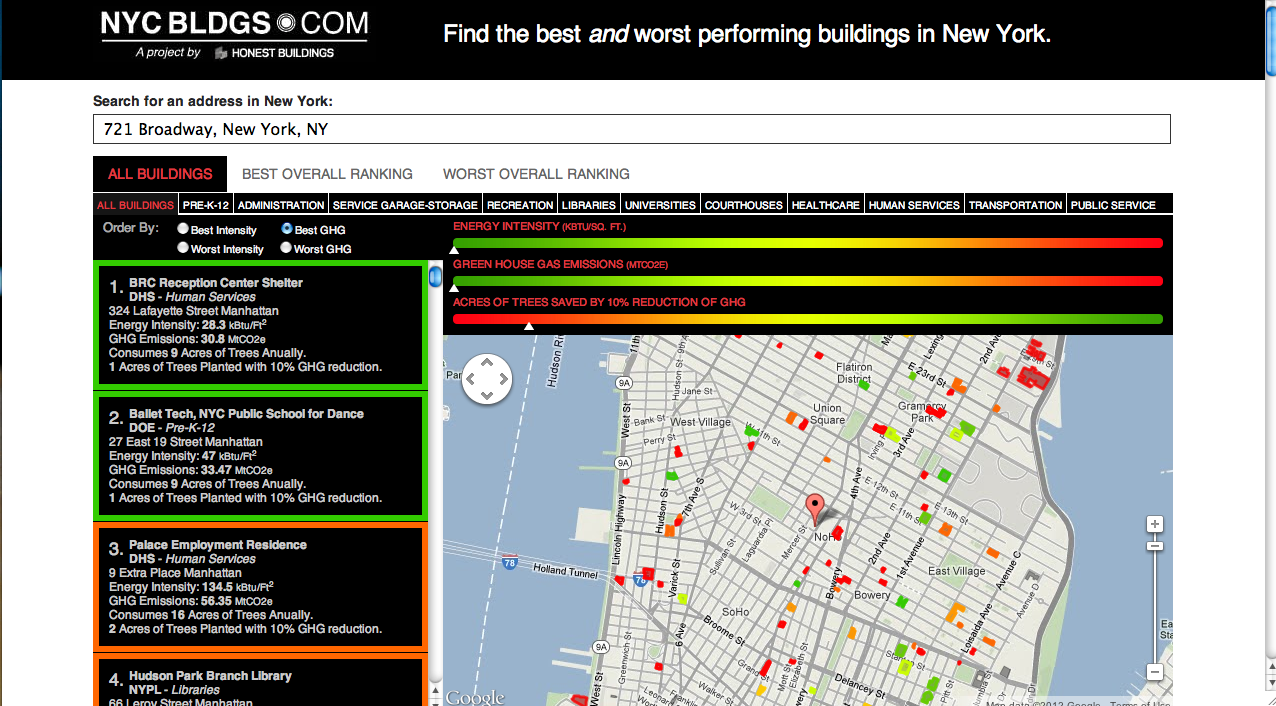Screen dimensions: 1276x706
Task: Click the Acres of Trees Saved gradient bar
Action: (808, 319)
